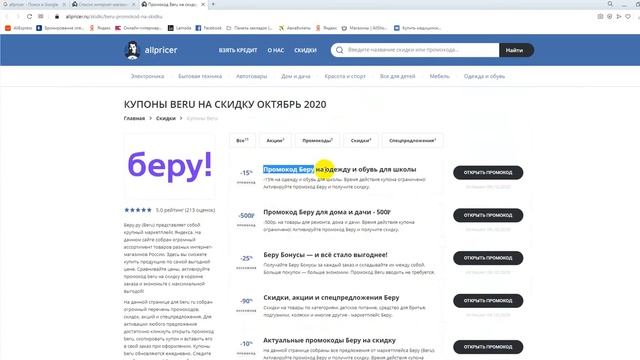Select the Спецпредложения filter tab
Image resolution: width=640 pixels, height=360 pixels.
coord(412,140)
